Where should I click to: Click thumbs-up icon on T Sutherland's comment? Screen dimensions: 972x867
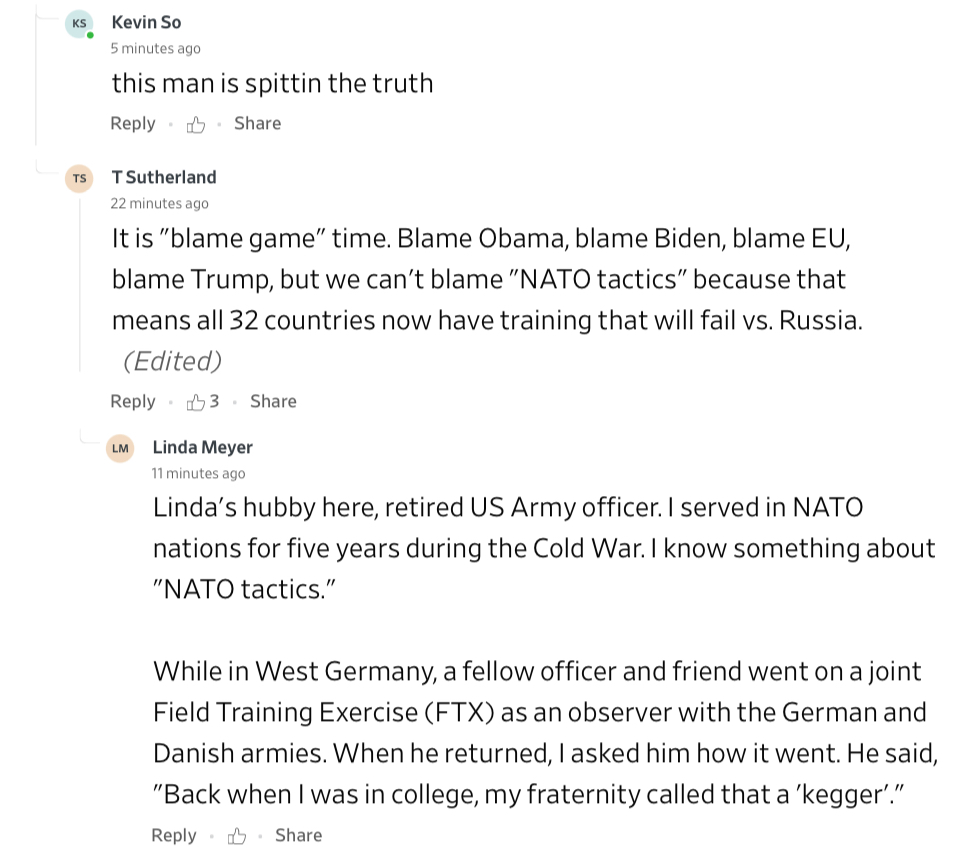click(x=197, y=402)
